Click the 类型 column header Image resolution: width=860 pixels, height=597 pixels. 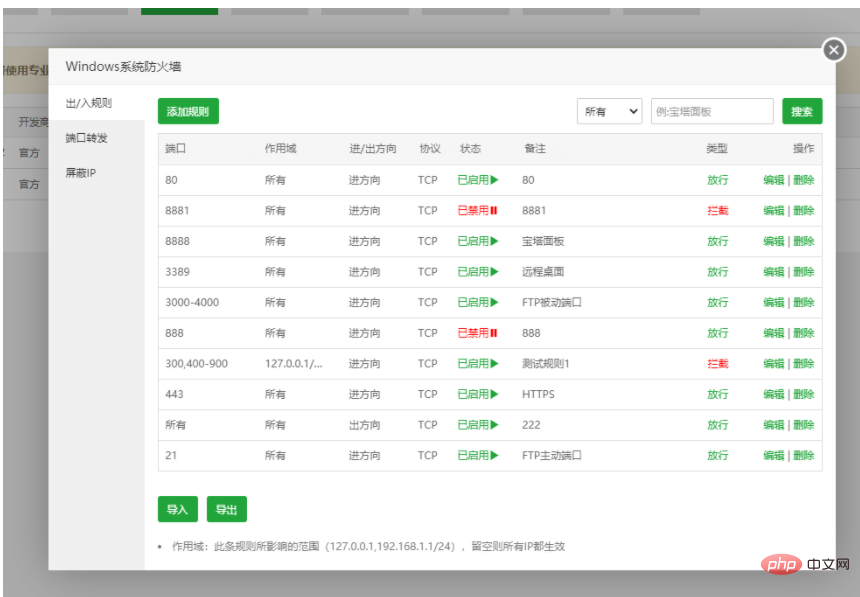717,149
